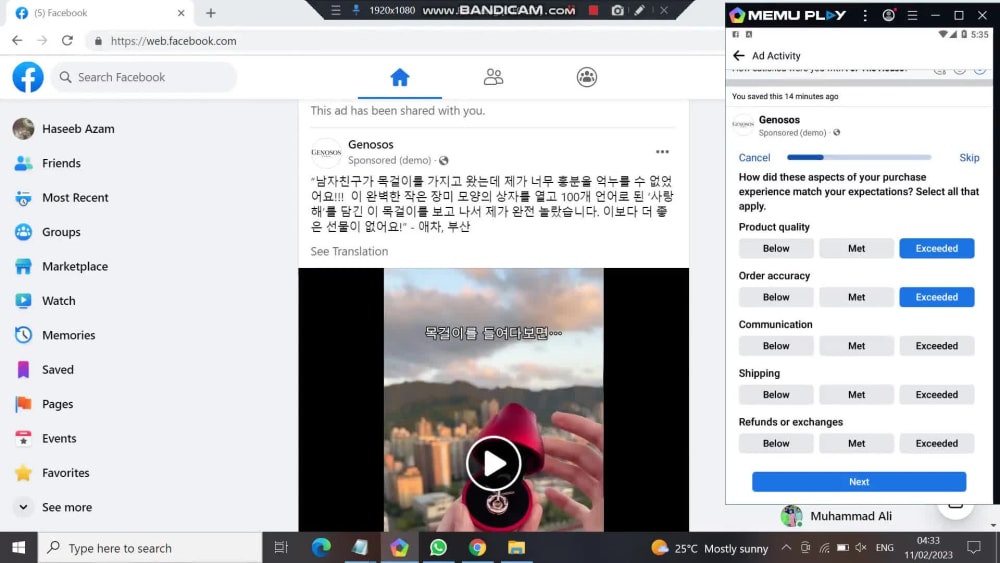Screen dimensions: 1000x563
Task: Select Met for Shipping
Action: click(x=857, y=395)
